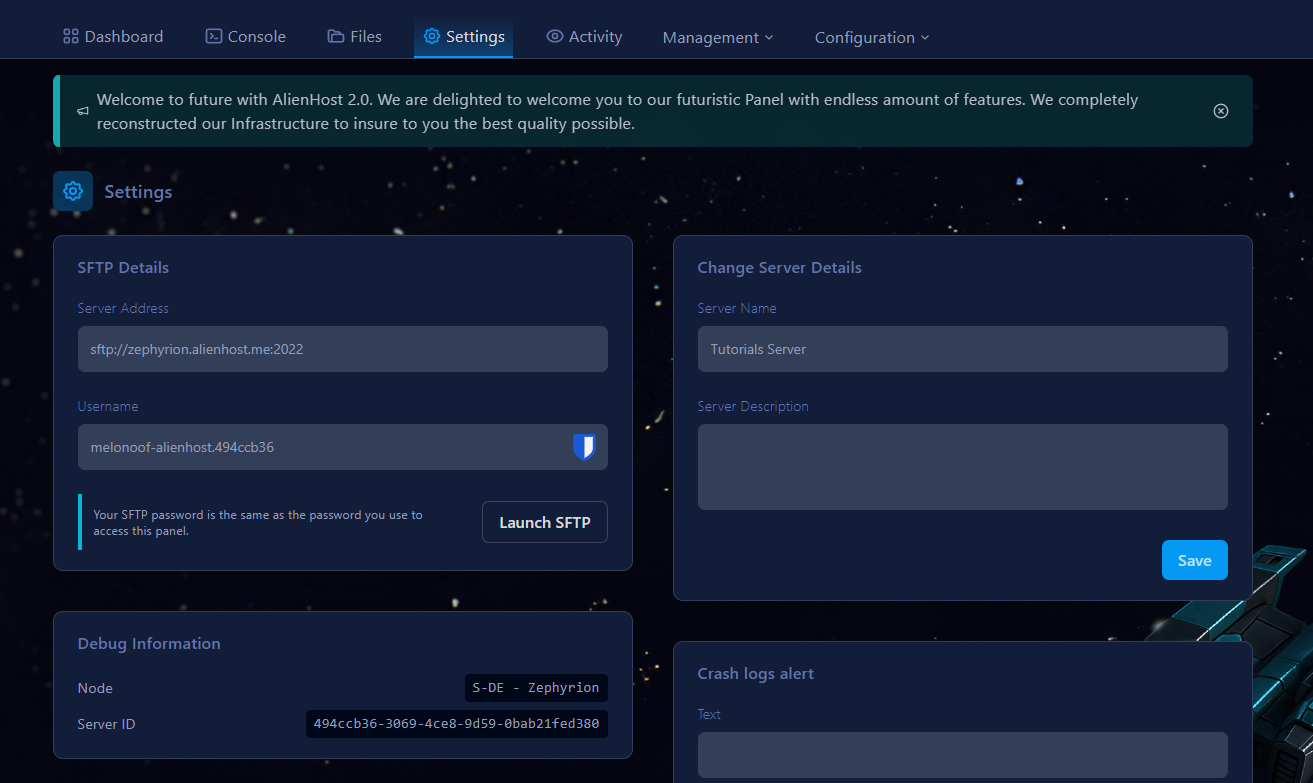Open the Dashboard tab

(x=113, y=36)
